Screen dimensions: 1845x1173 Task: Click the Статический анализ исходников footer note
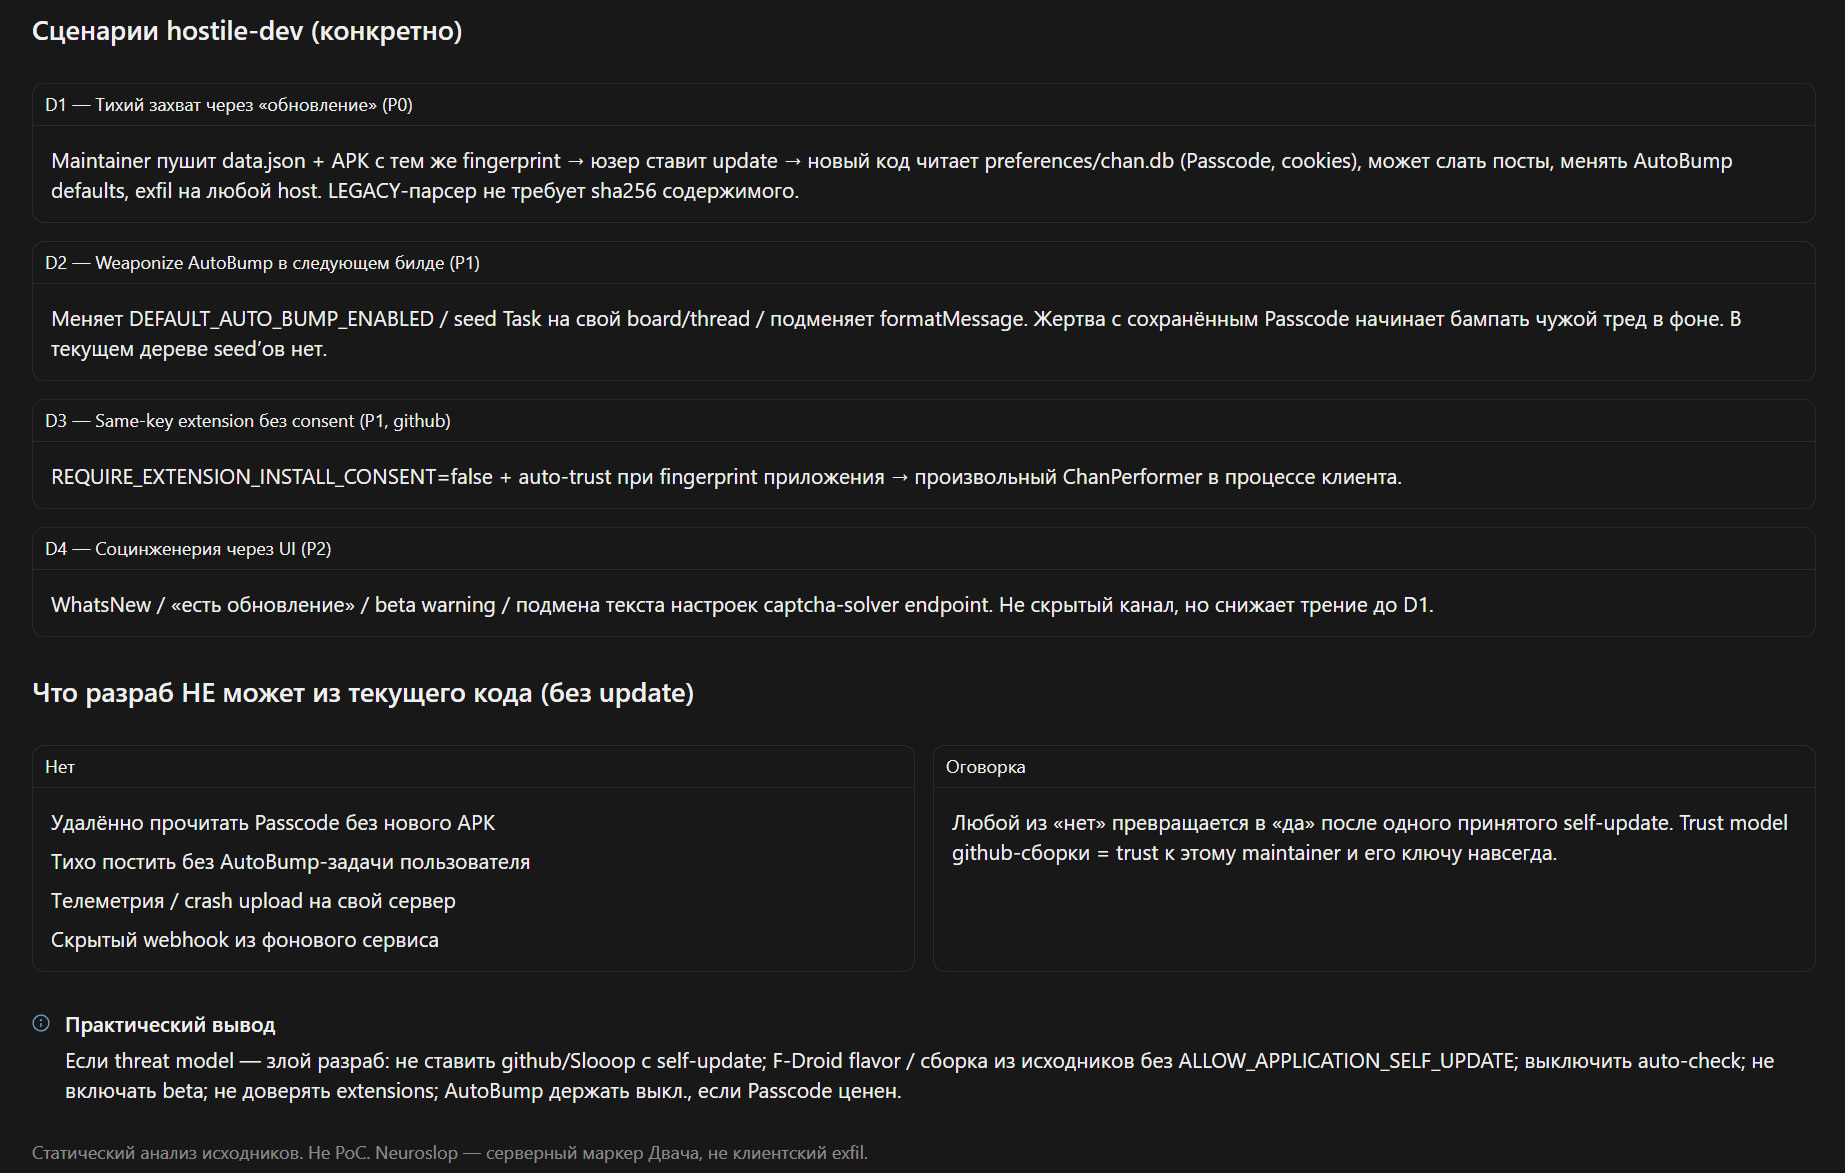pos(450,1153)
